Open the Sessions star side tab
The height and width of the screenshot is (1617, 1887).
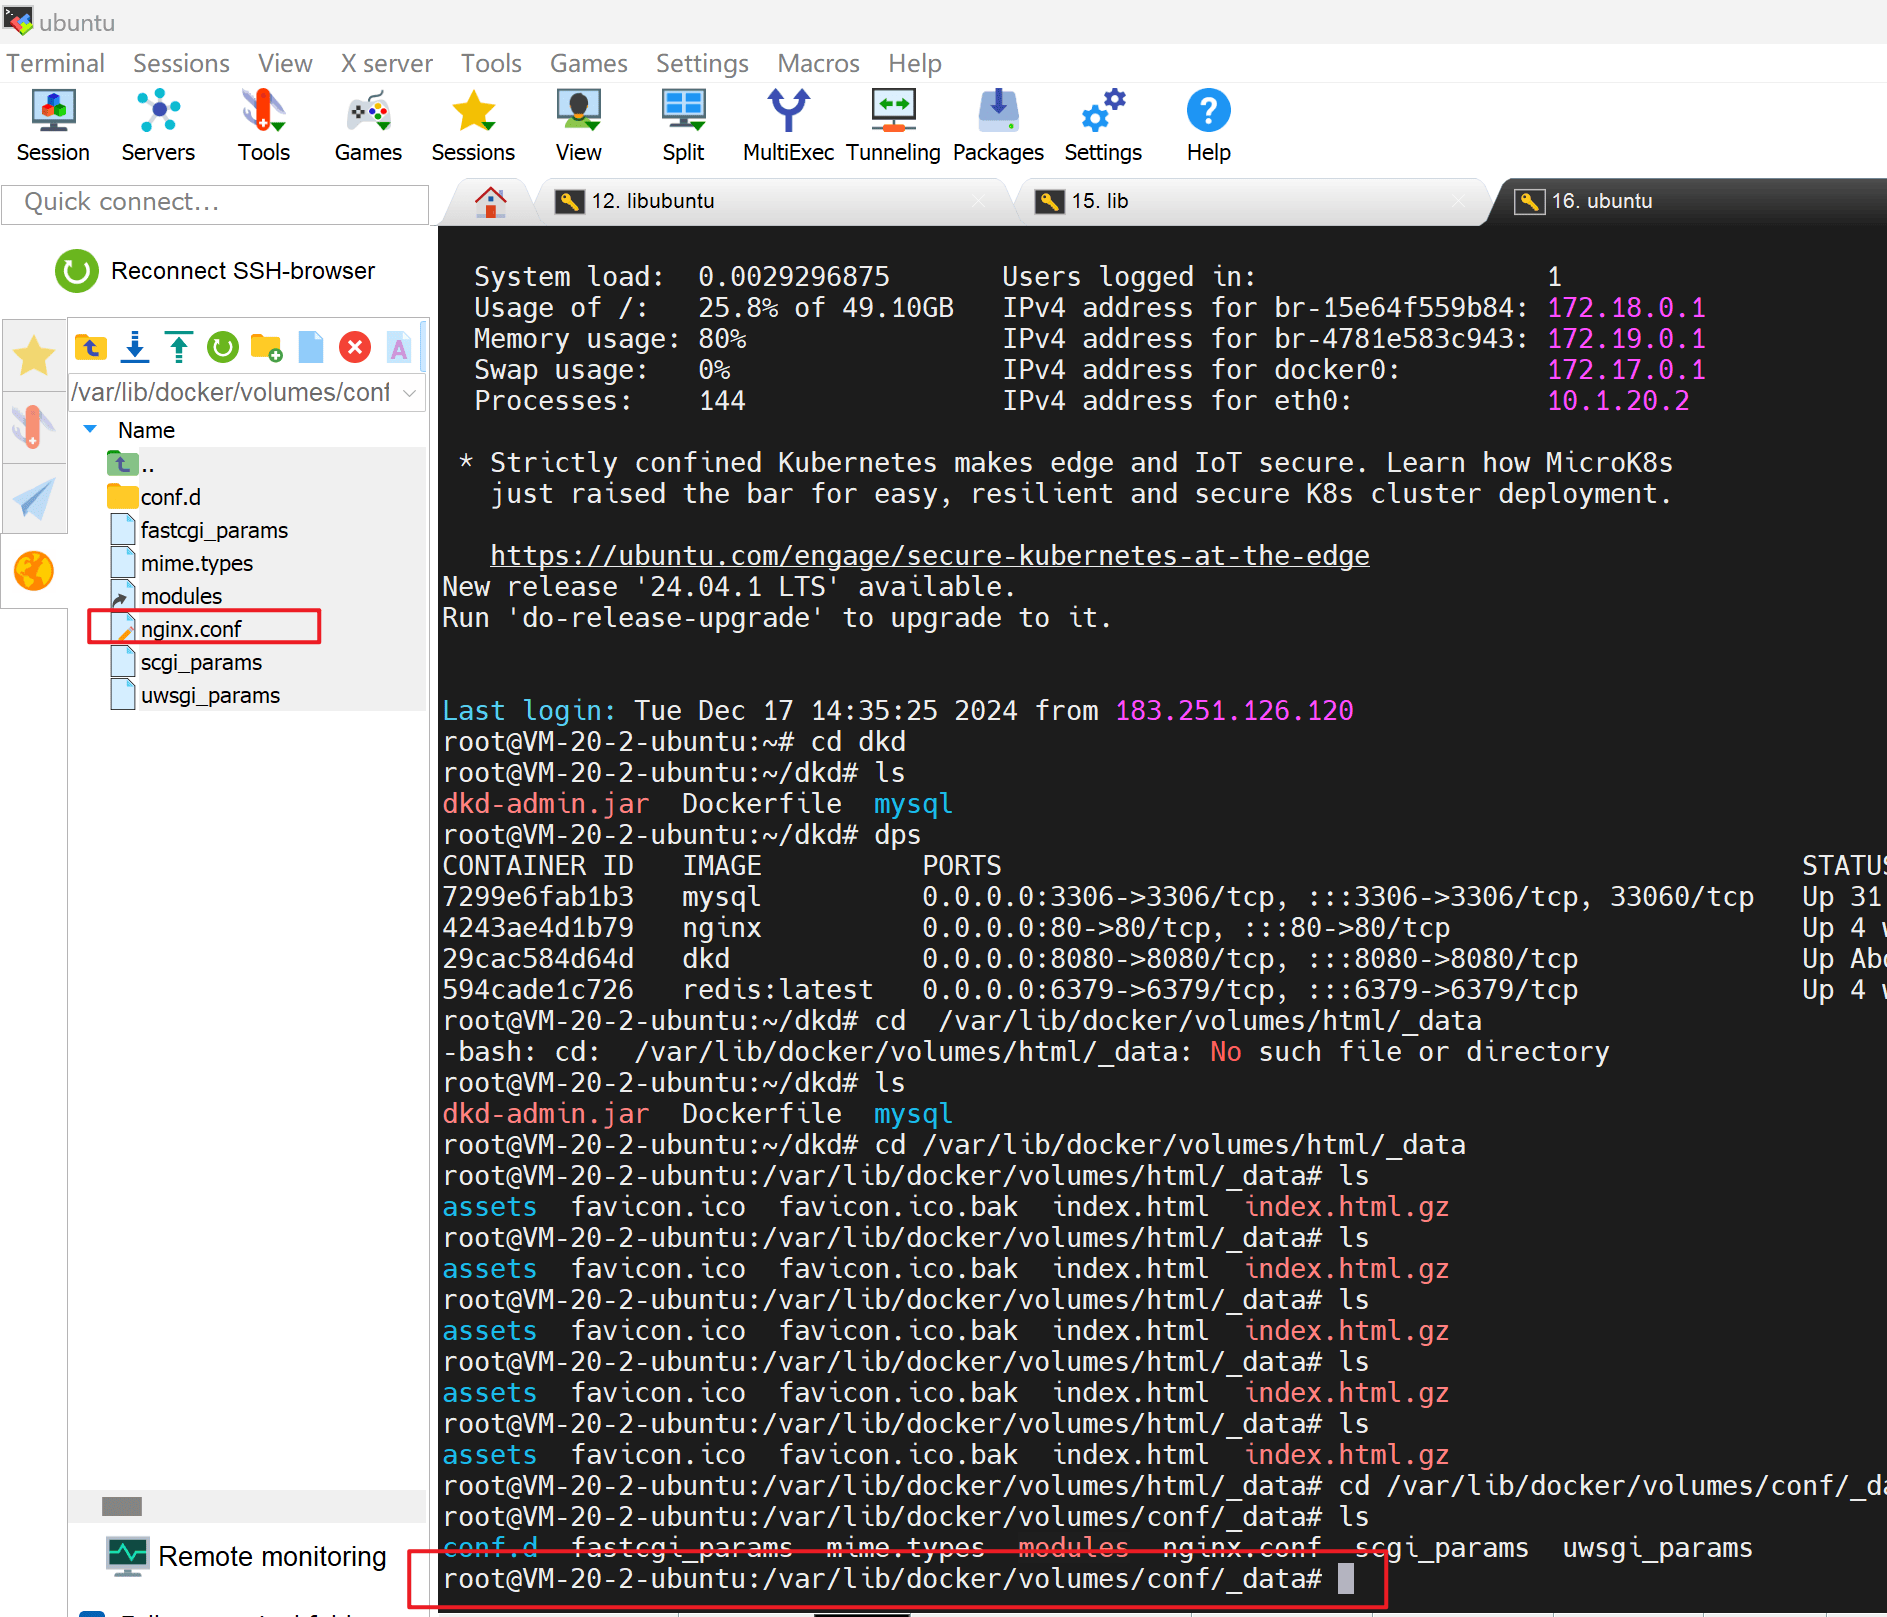pyautogui.click(x=34, y=355)
